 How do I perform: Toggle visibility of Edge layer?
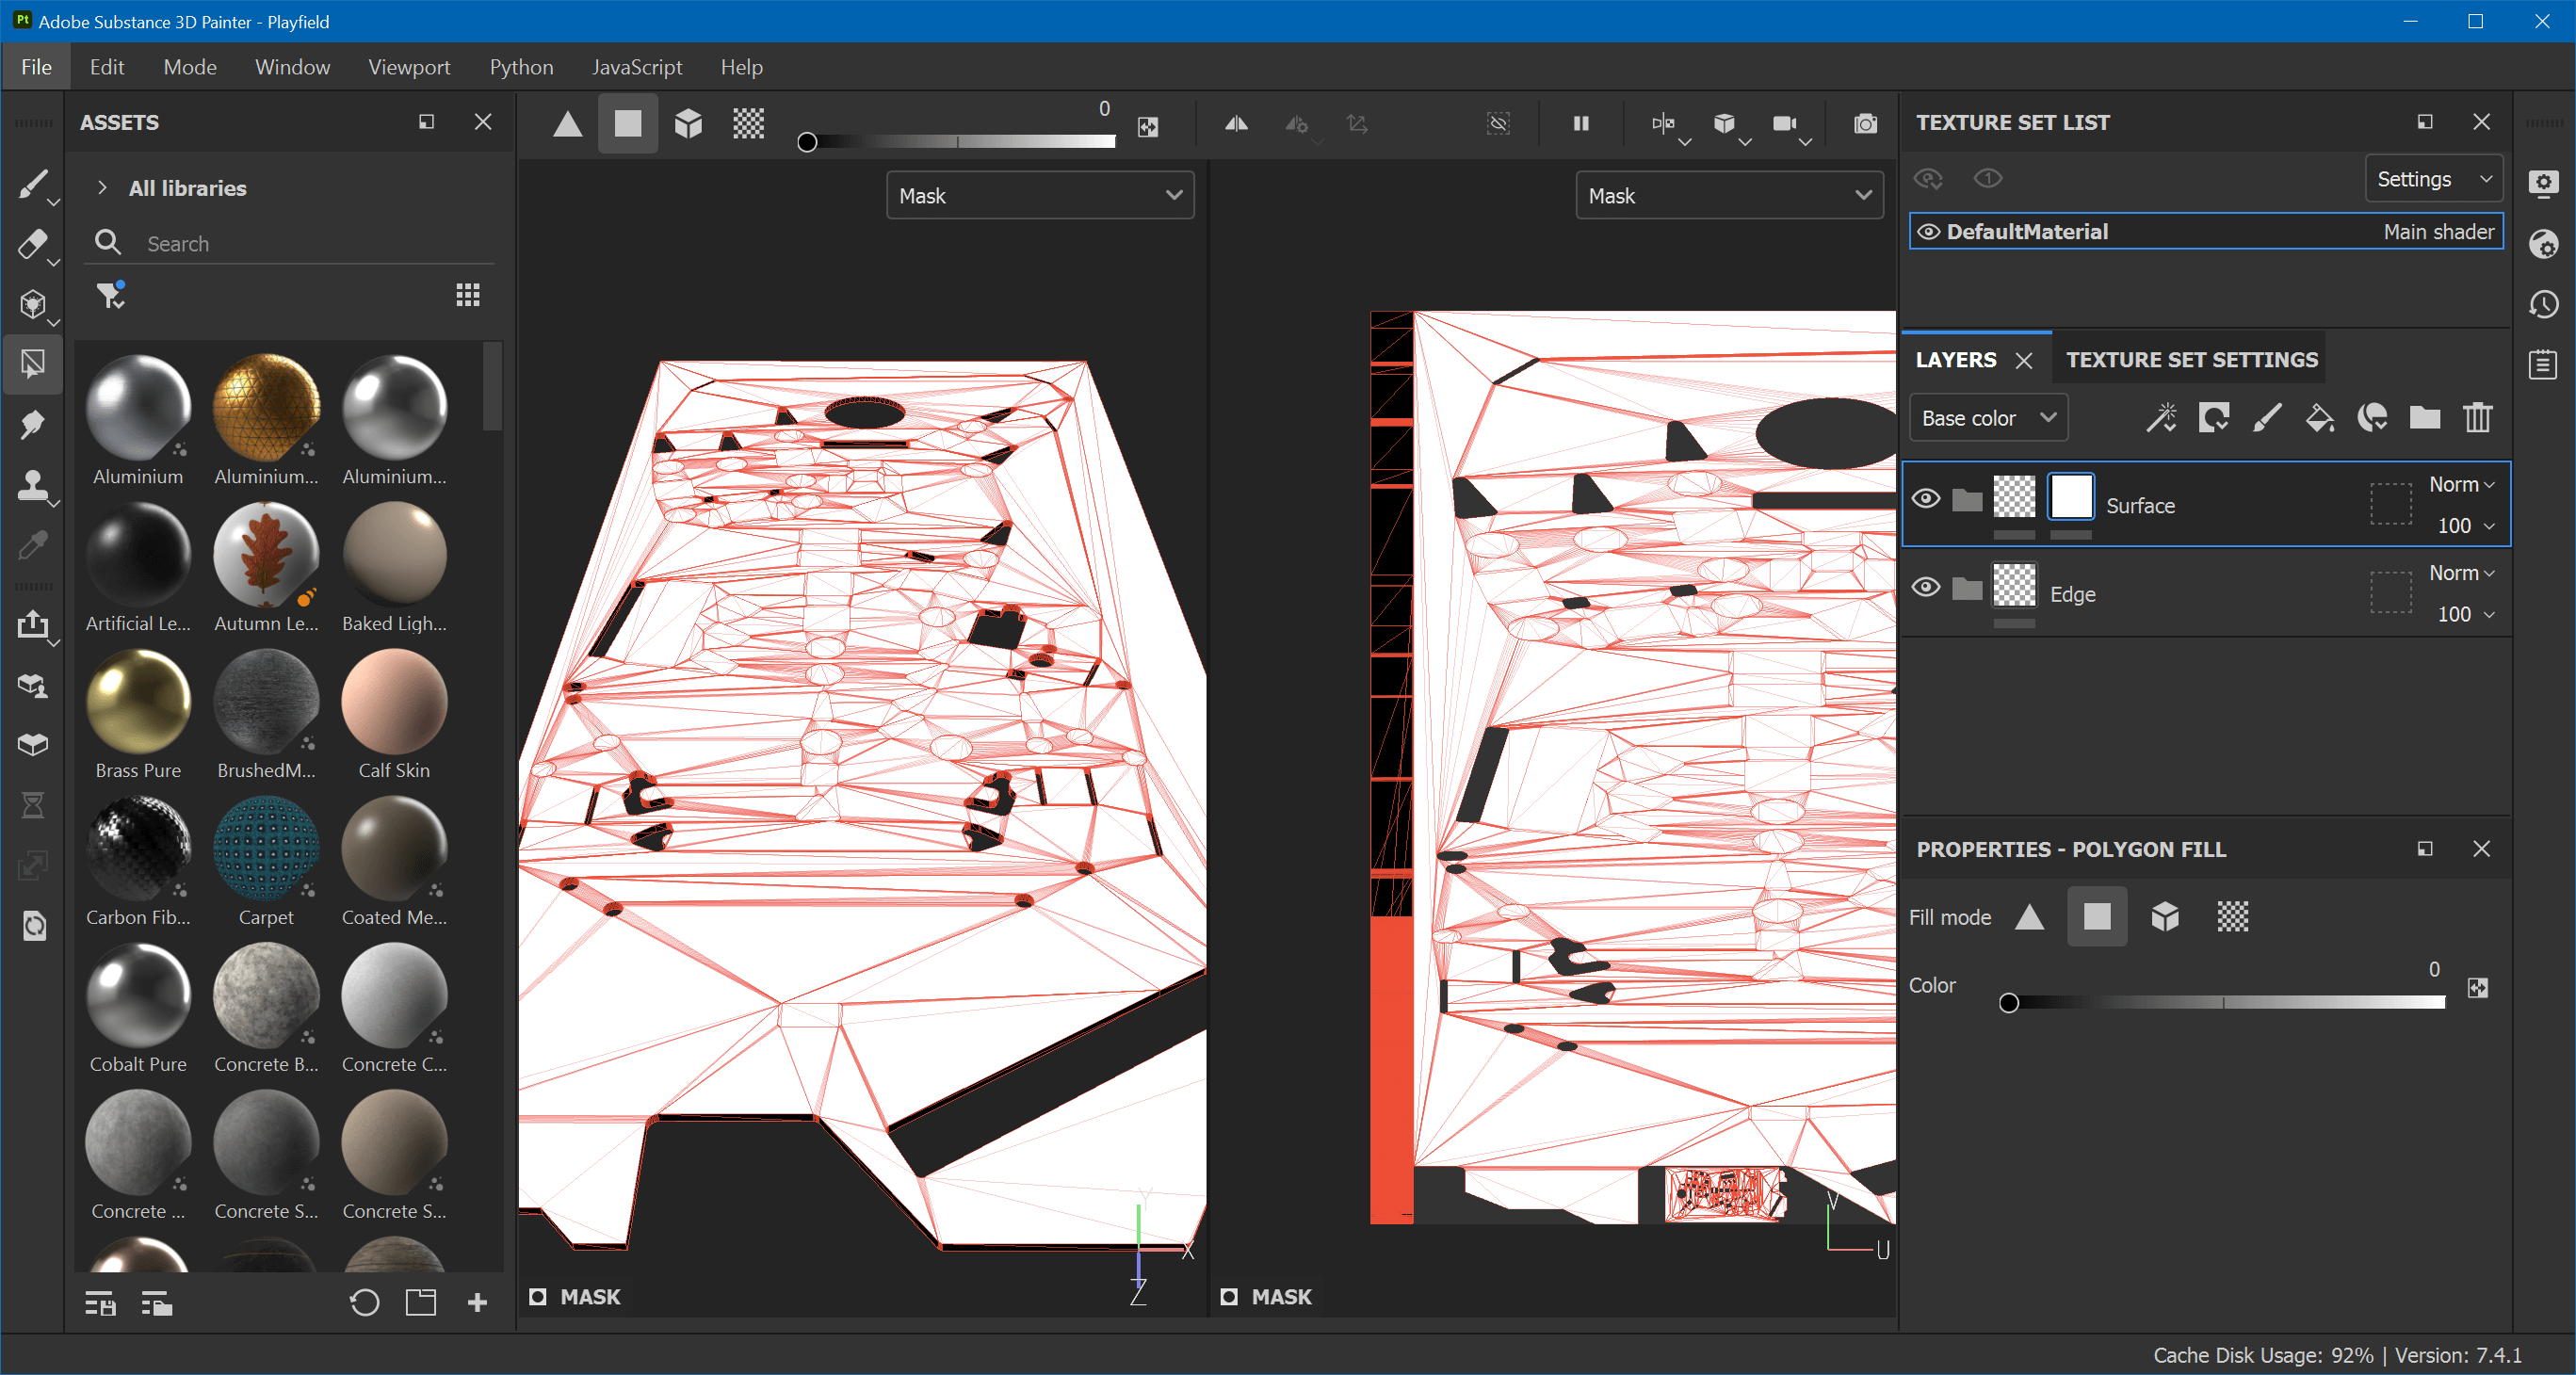click(1927, 593)
